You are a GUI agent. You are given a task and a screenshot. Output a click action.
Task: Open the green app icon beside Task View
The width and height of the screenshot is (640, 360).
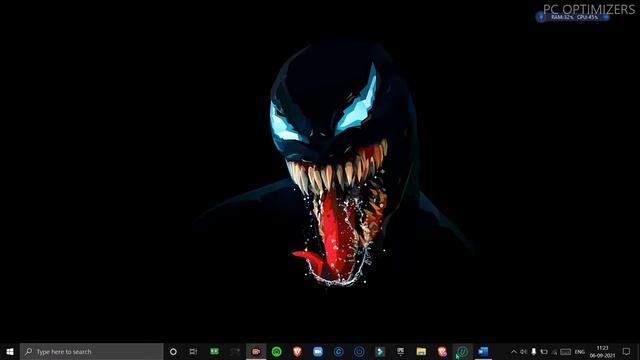[214, 351]
